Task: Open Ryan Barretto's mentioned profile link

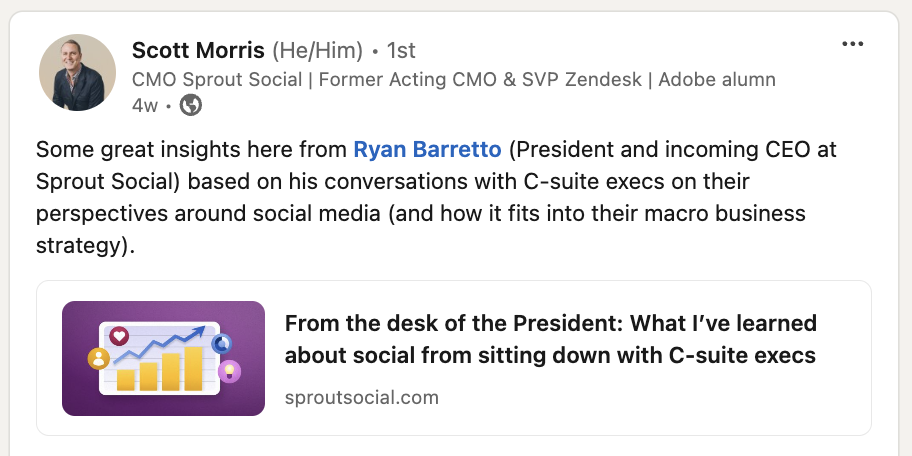Action: tap(428, 149)
